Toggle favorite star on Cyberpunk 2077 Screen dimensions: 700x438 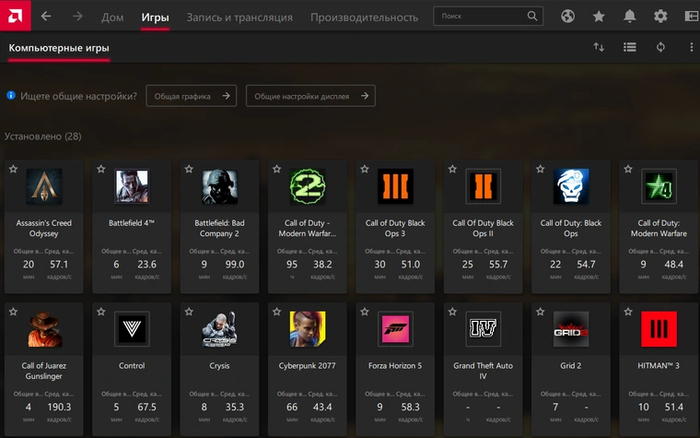click(278, 312)
